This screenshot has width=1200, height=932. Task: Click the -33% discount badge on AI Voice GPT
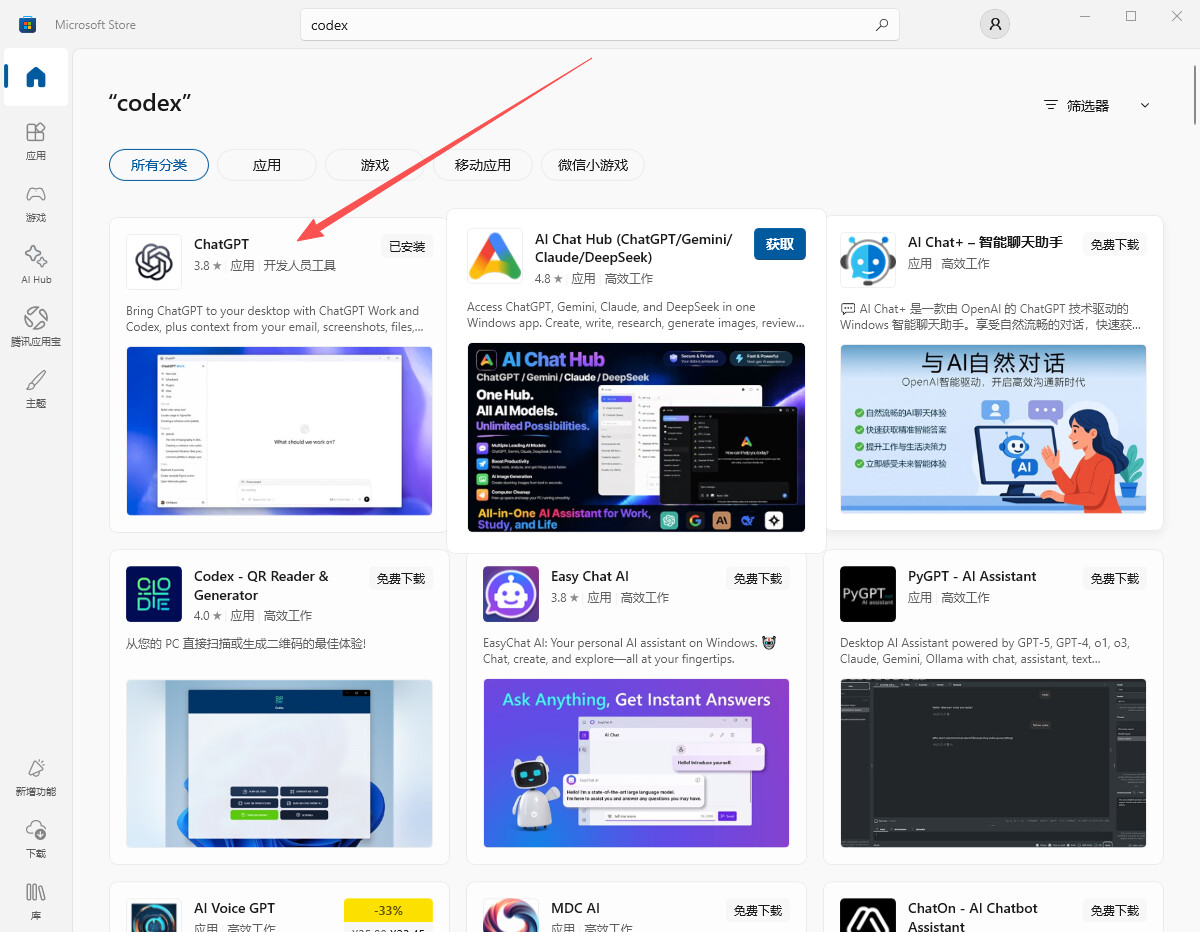pos(388,910)
